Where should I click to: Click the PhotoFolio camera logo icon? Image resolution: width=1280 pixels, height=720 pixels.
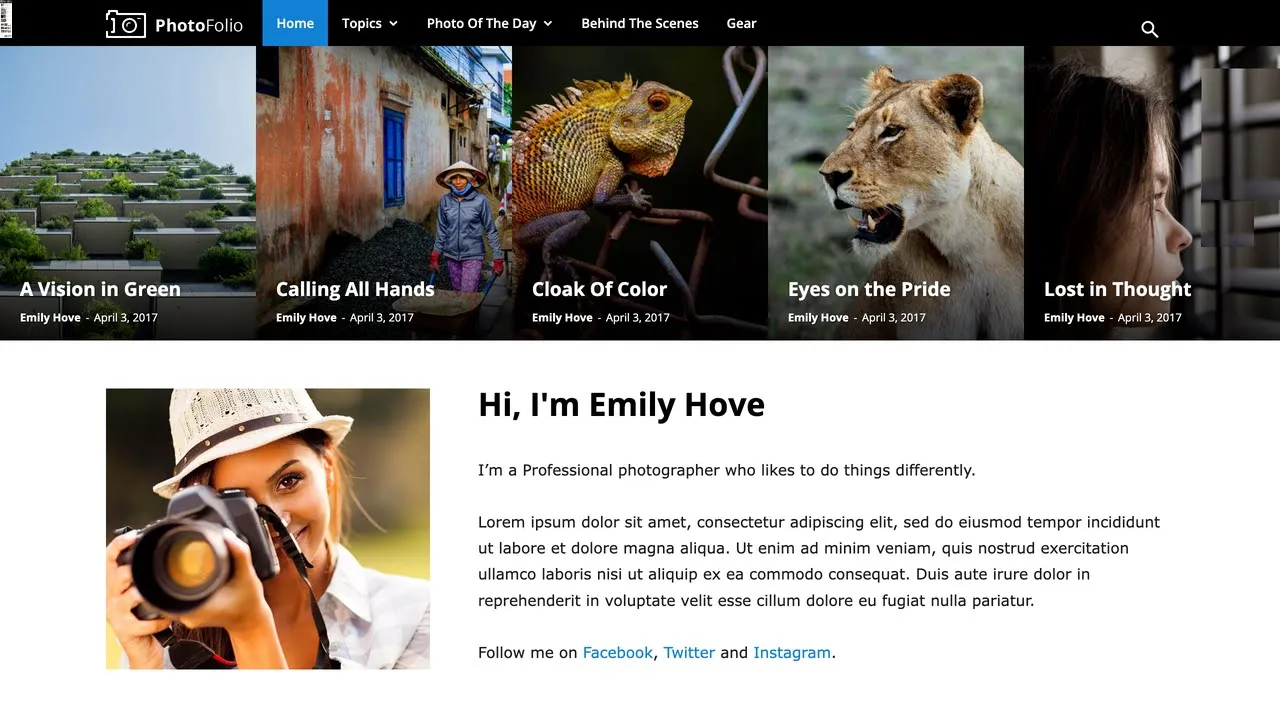tap(126, 24)
